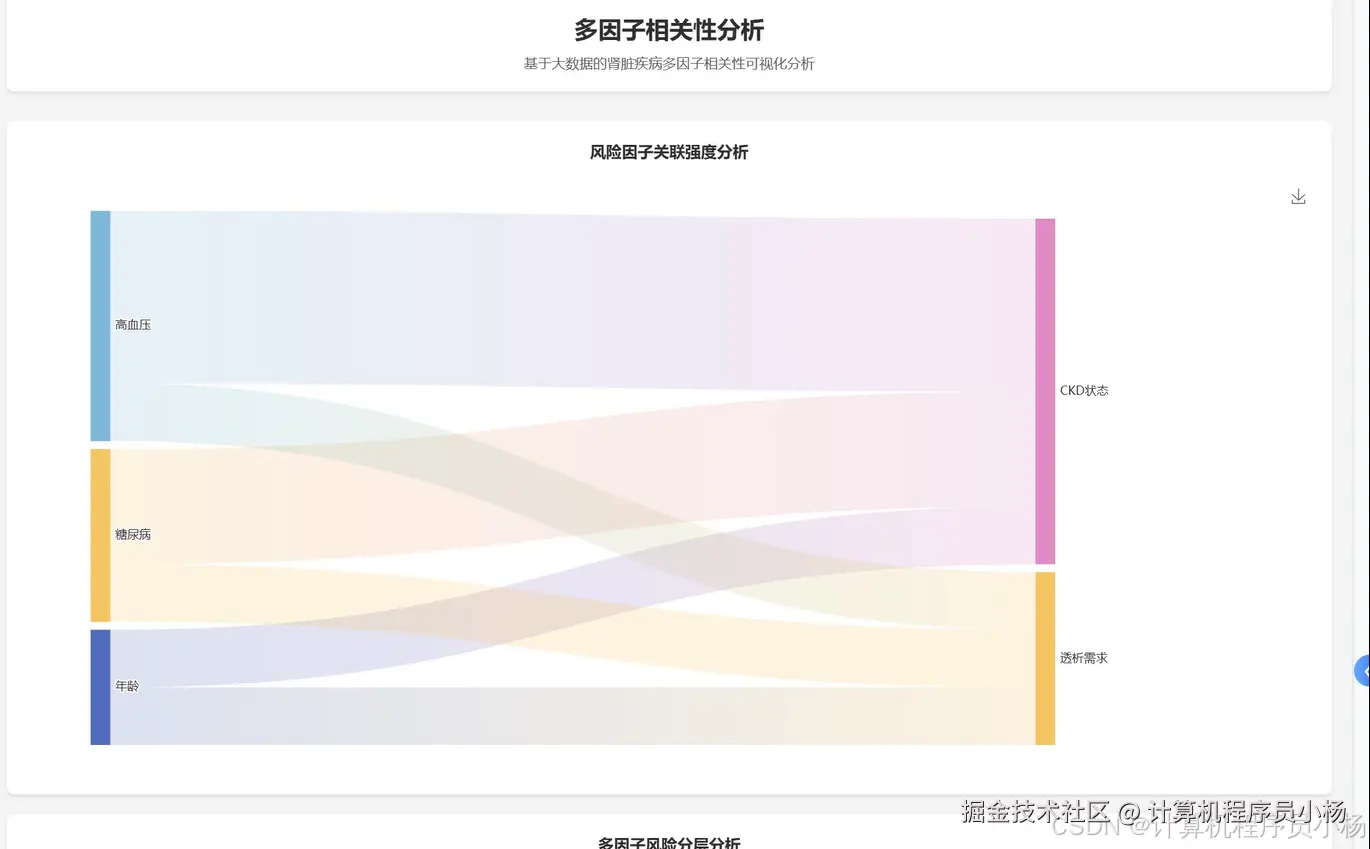Select the CKD状态 node label
Screen dimensions: 1370x849
point(1084,390)
